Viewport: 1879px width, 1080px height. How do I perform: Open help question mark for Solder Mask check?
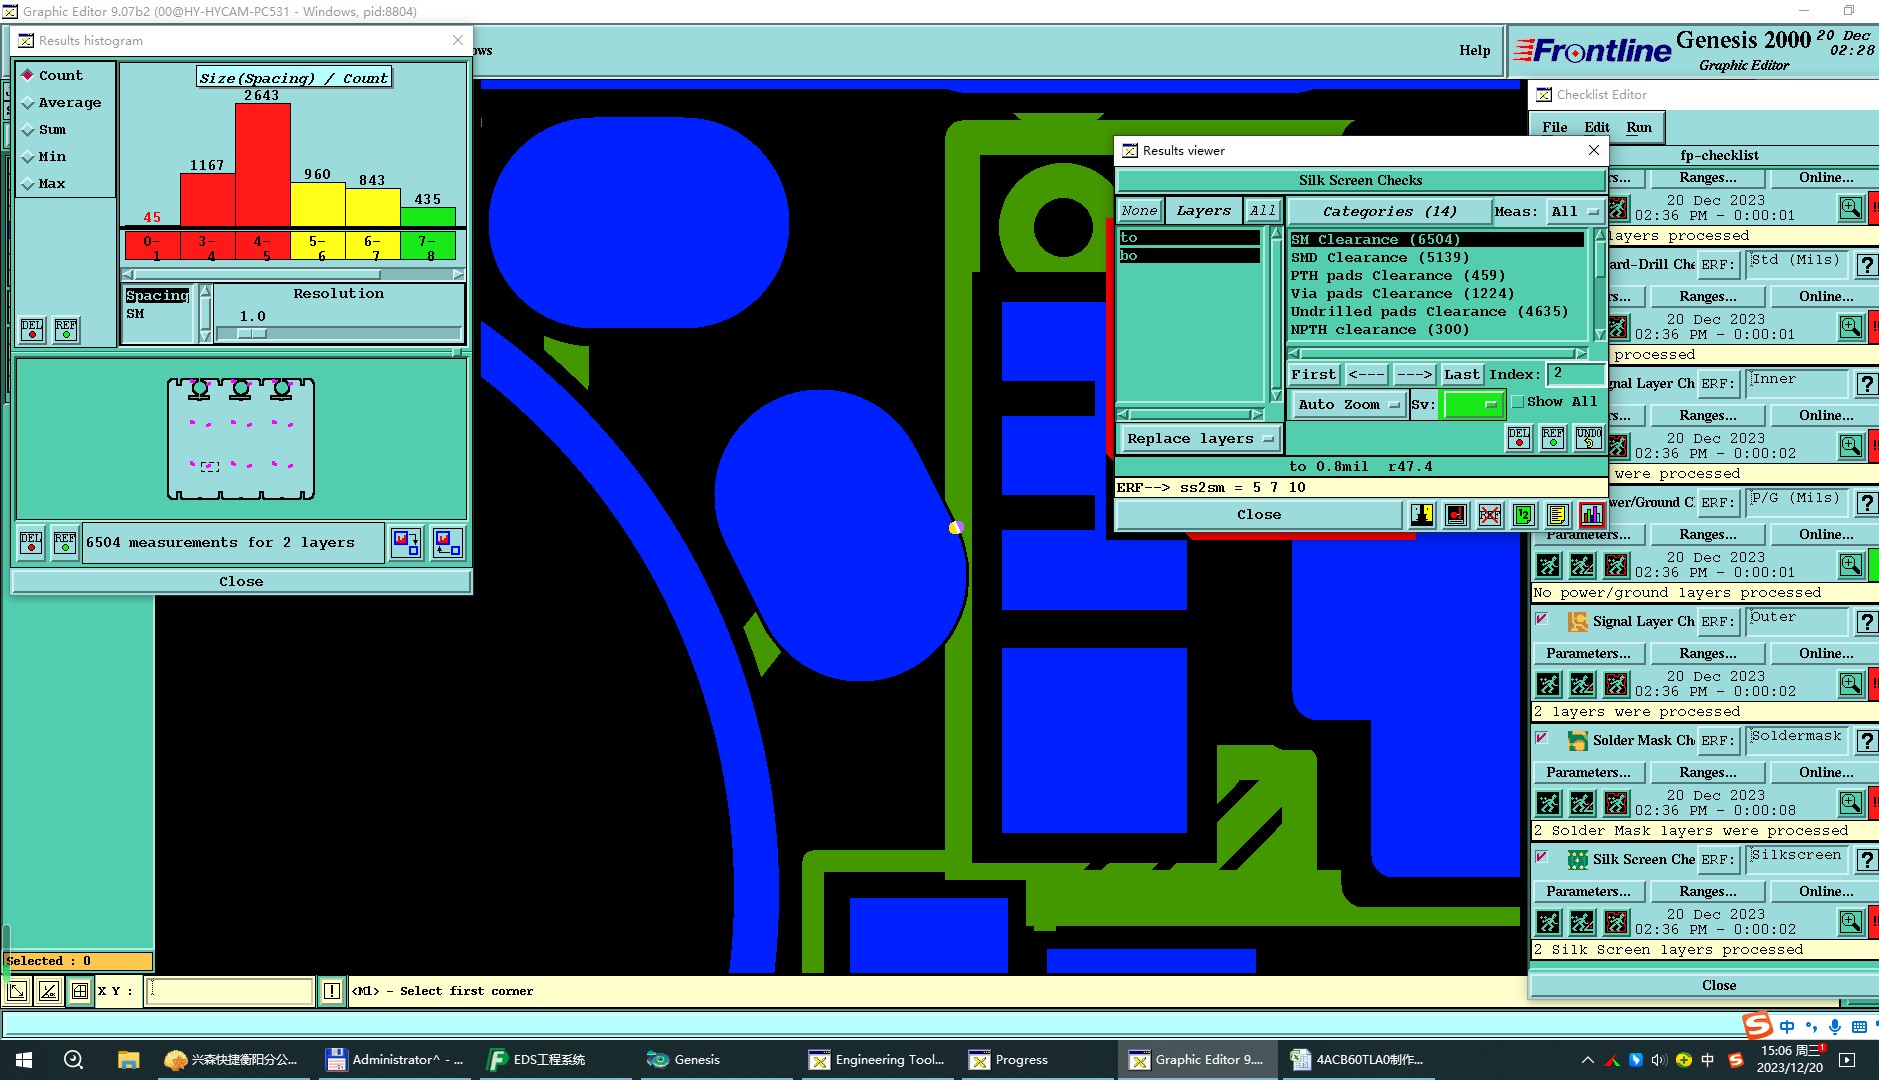(1866, 741)
